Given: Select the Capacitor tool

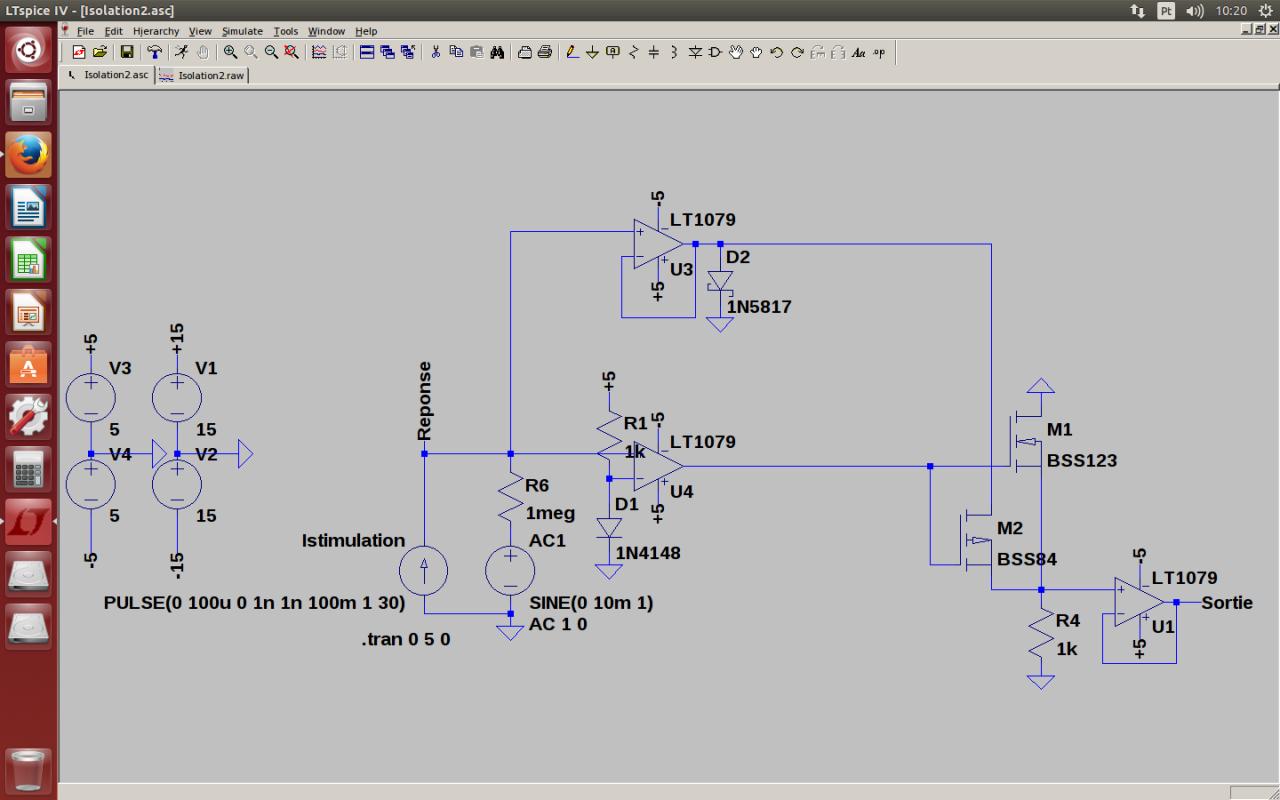Looking at the screenshot, I should click(x=654, y=52).
